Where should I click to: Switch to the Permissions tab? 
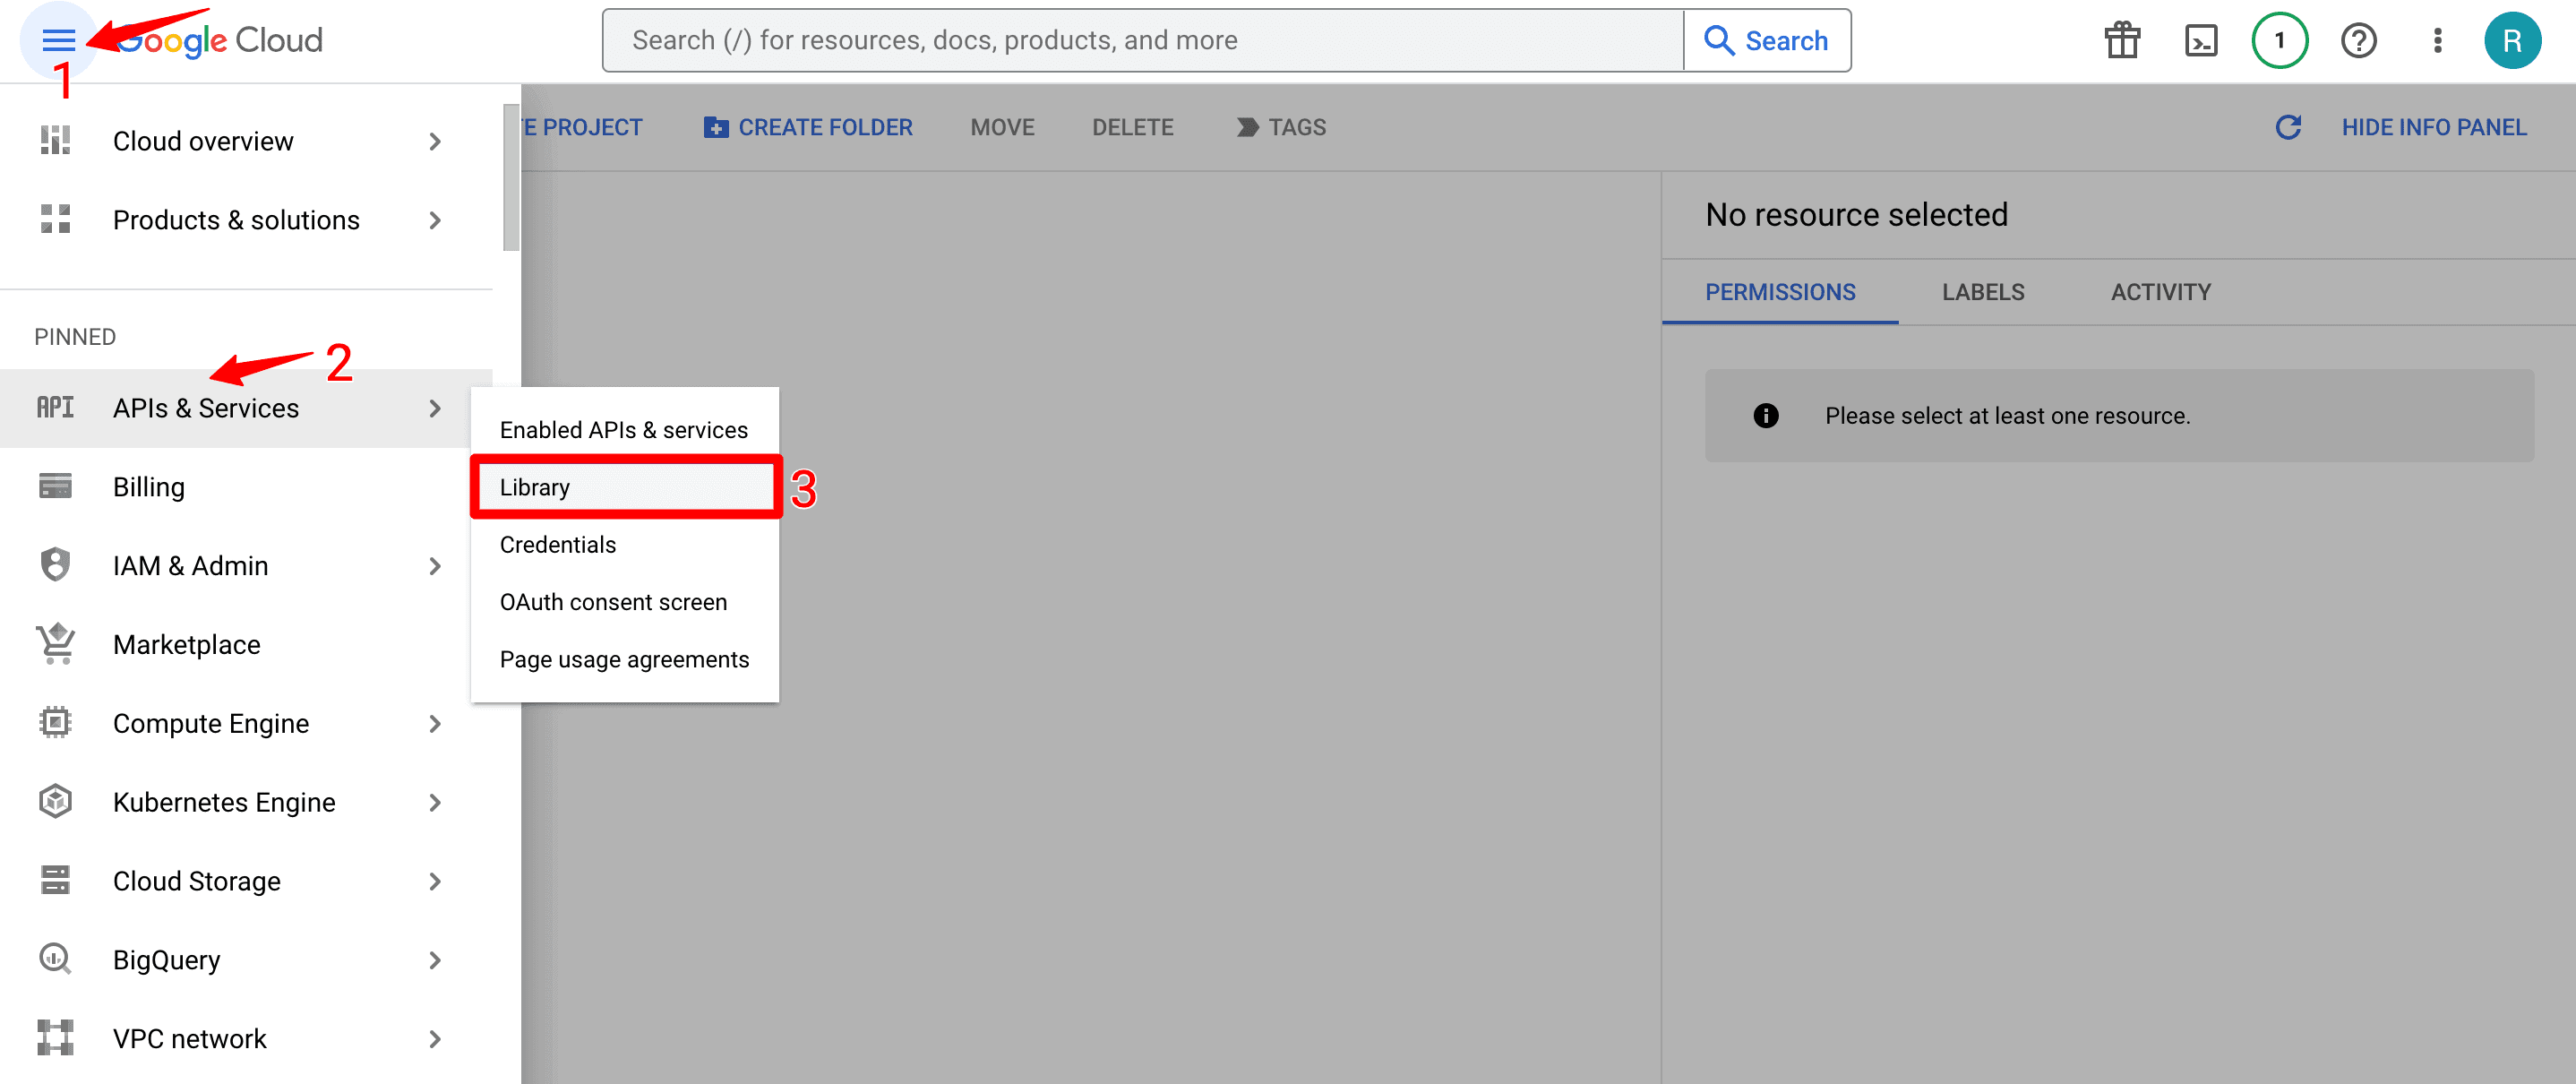[x=1779, y=292]
